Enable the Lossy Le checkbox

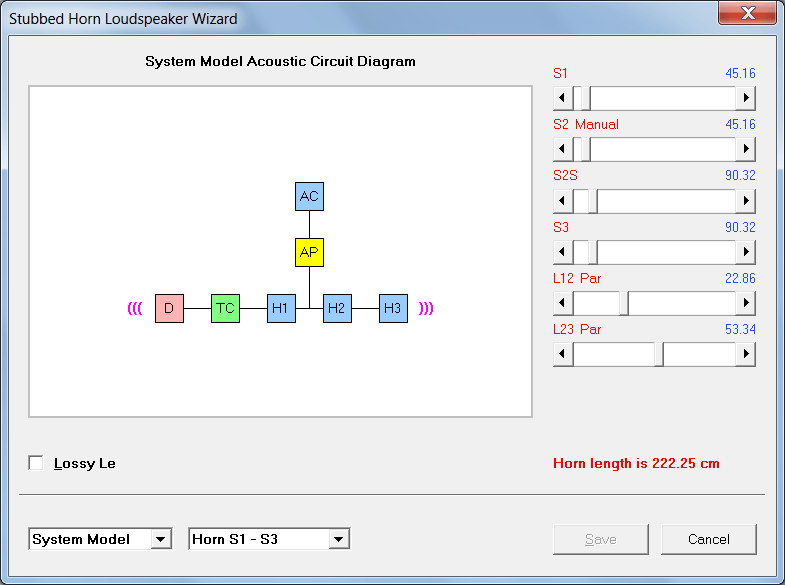tap(36, 463)
